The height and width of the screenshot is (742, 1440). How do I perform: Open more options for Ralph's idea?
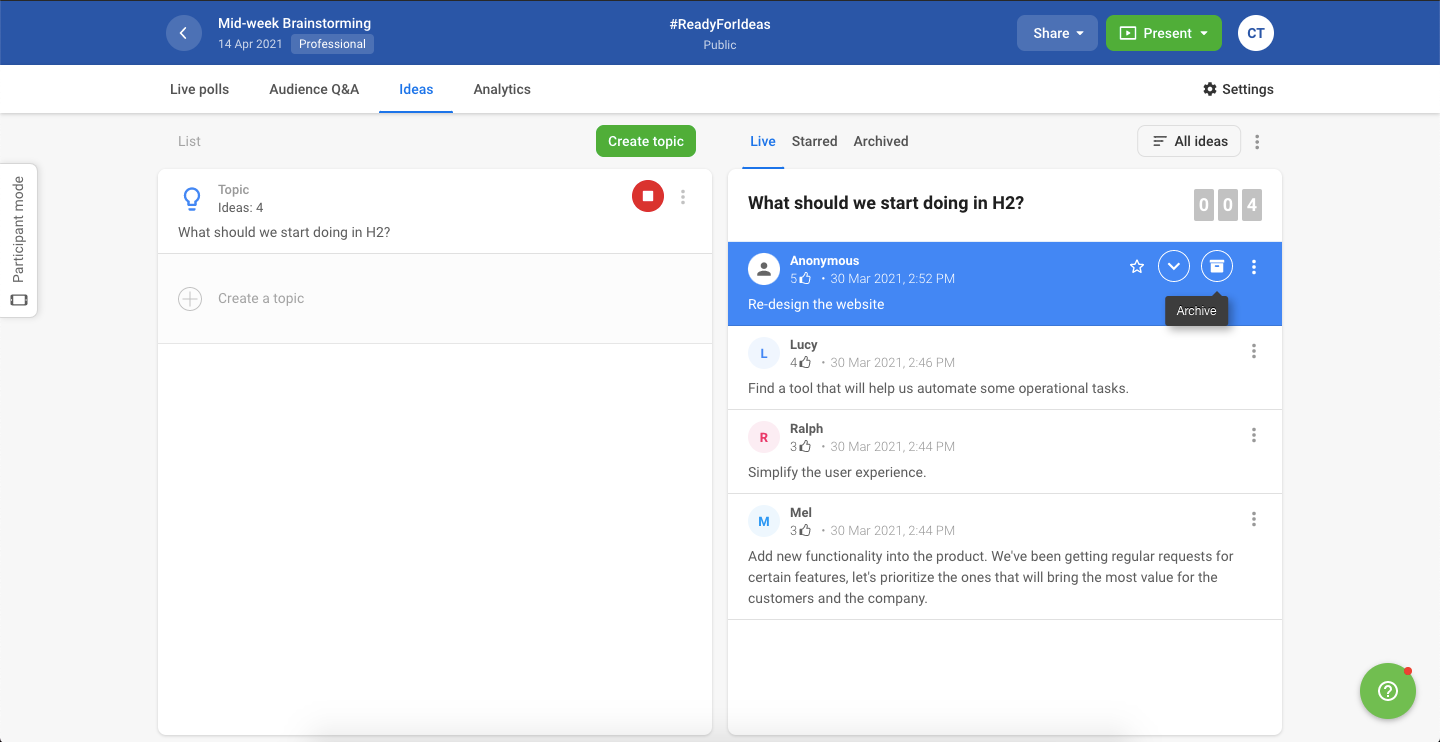pos(1254,435)
